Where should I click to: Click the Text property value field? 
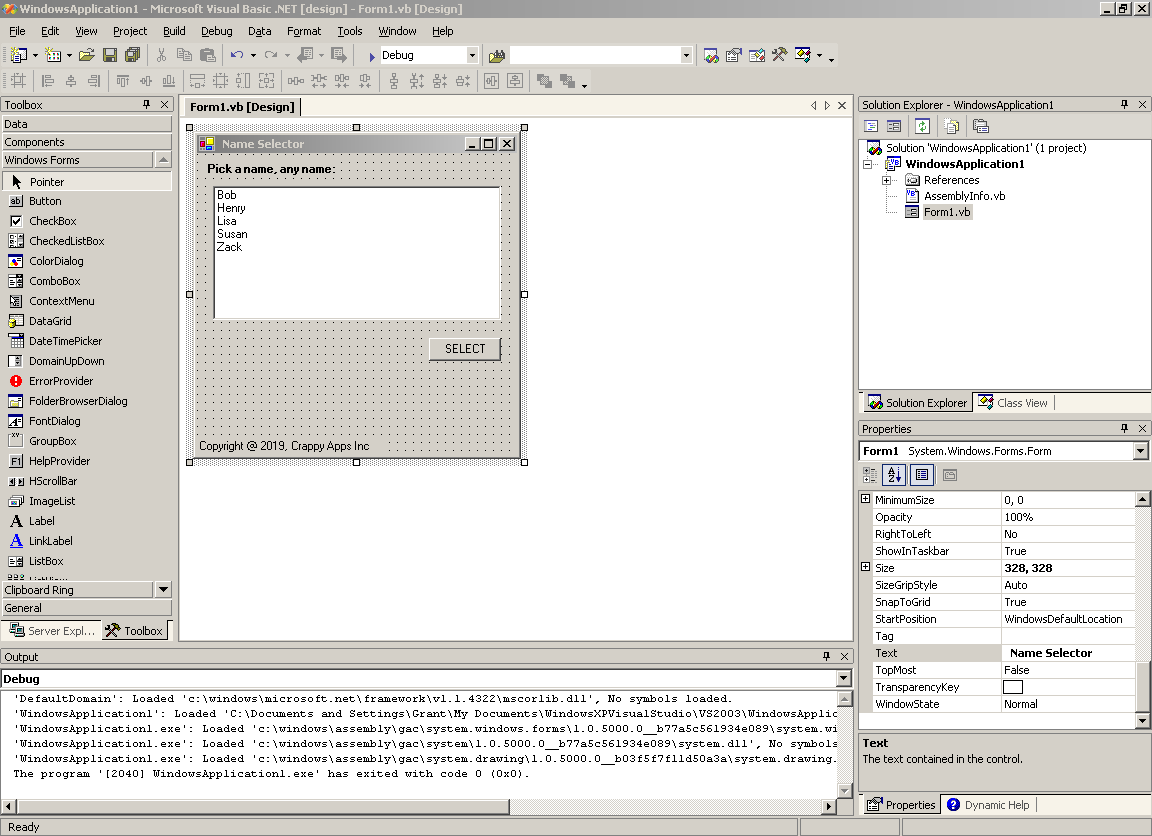tap(1068, 653)
